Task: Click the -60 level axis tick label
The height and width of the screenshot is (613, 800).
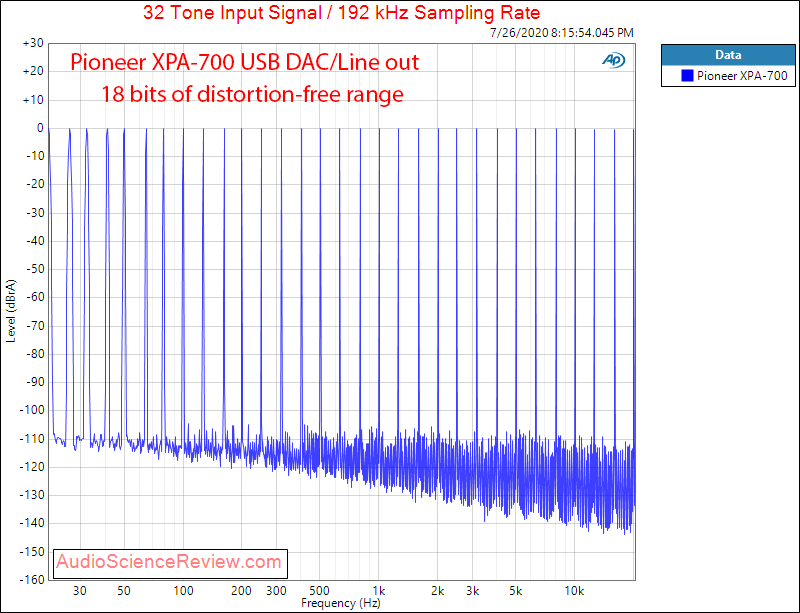Action: tap(35, 297)
